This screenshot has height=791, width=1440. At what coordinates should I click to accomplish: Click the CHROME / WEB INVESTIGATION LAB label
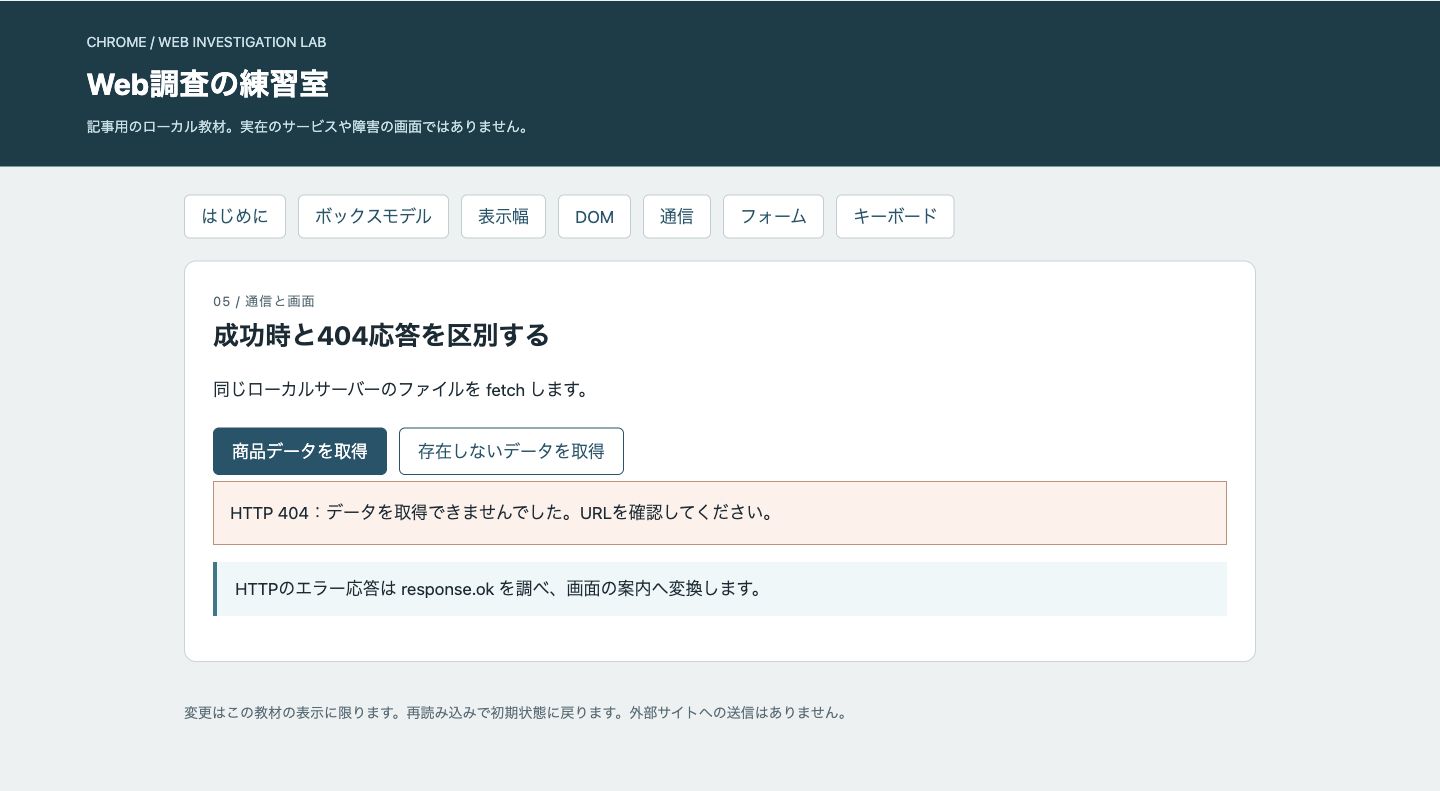click(207, 42)
